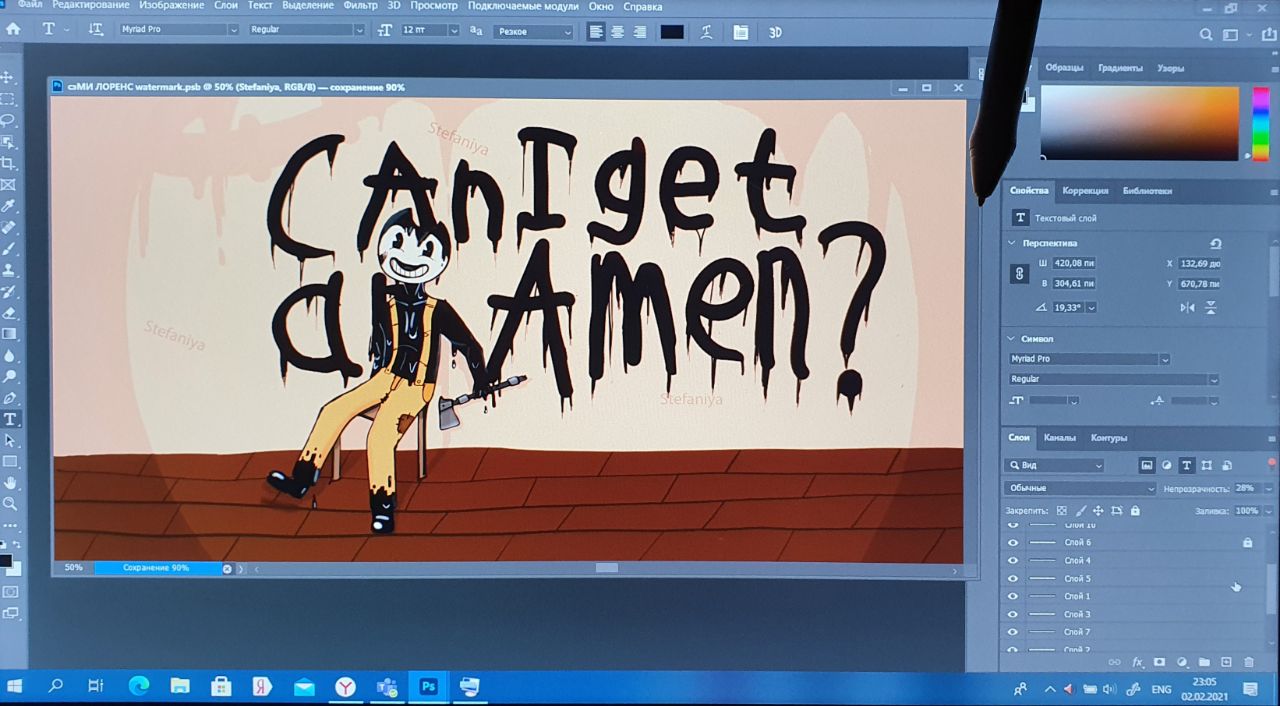Switch to the Контуры tab

point(1109,438)
